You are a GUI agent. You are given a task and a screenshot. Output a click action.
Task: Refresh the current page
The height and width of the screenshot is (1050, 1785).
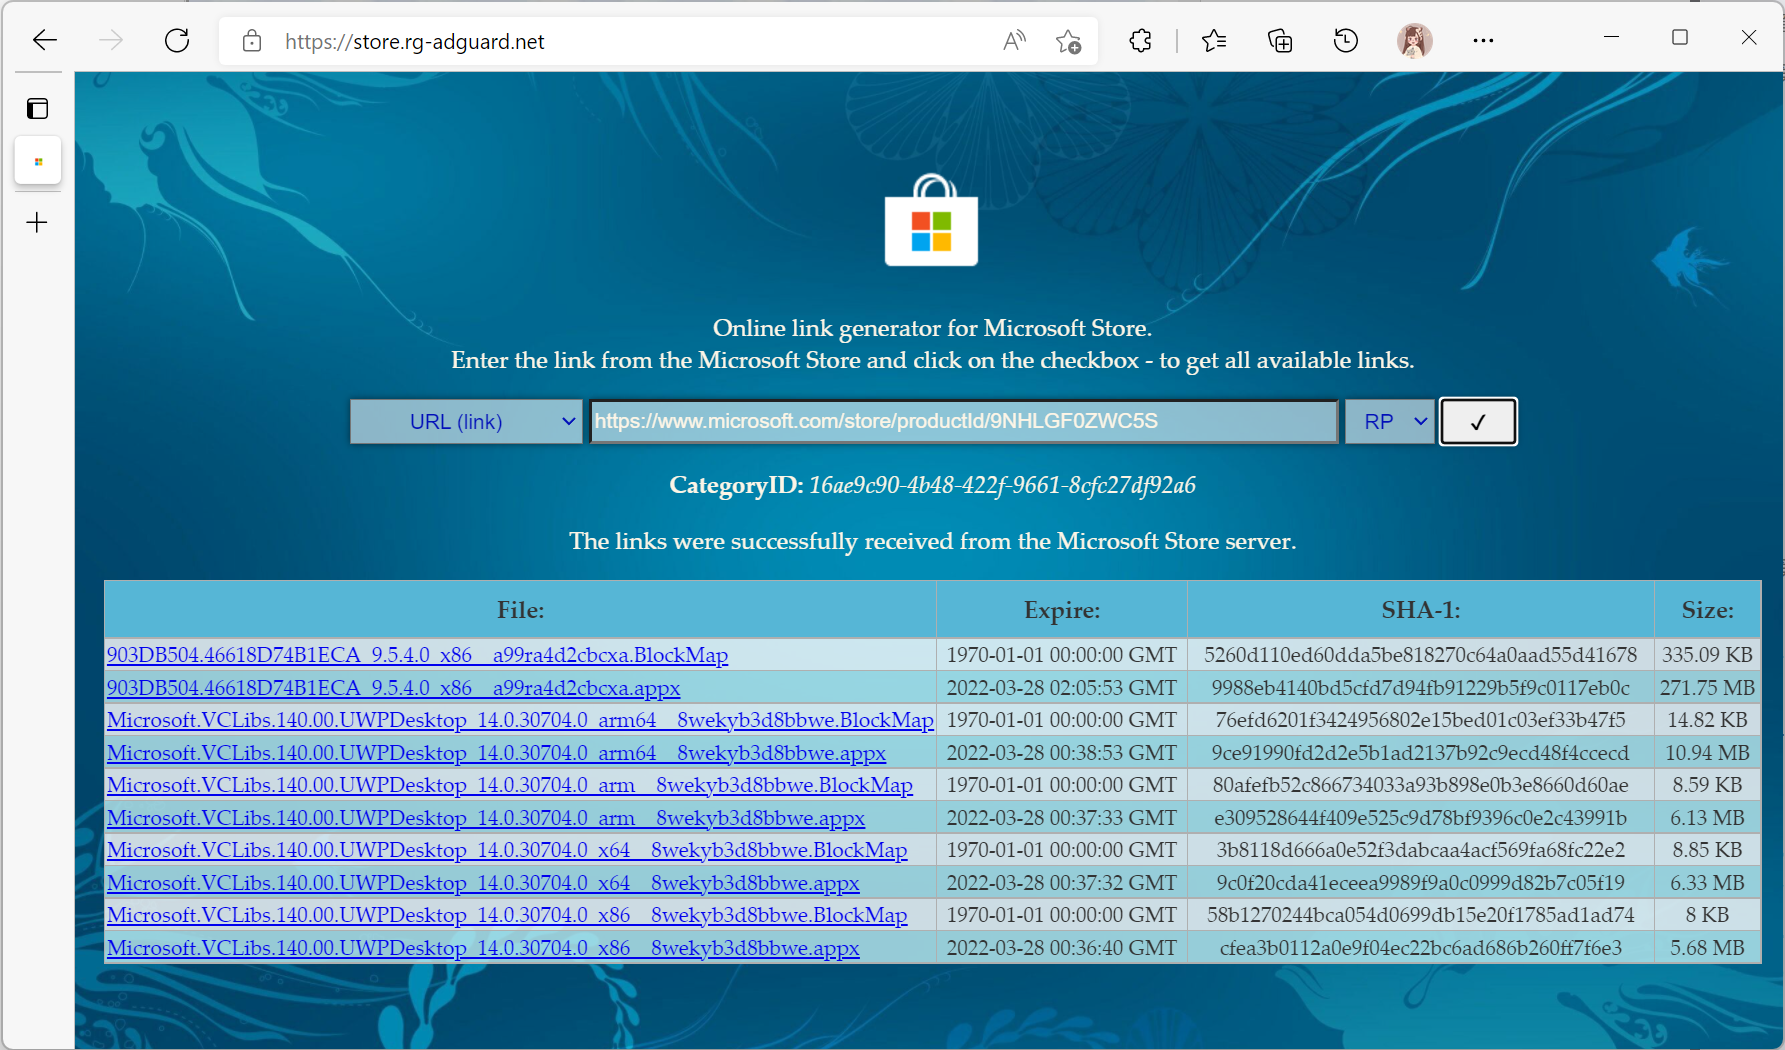click(x=177, y=41)
